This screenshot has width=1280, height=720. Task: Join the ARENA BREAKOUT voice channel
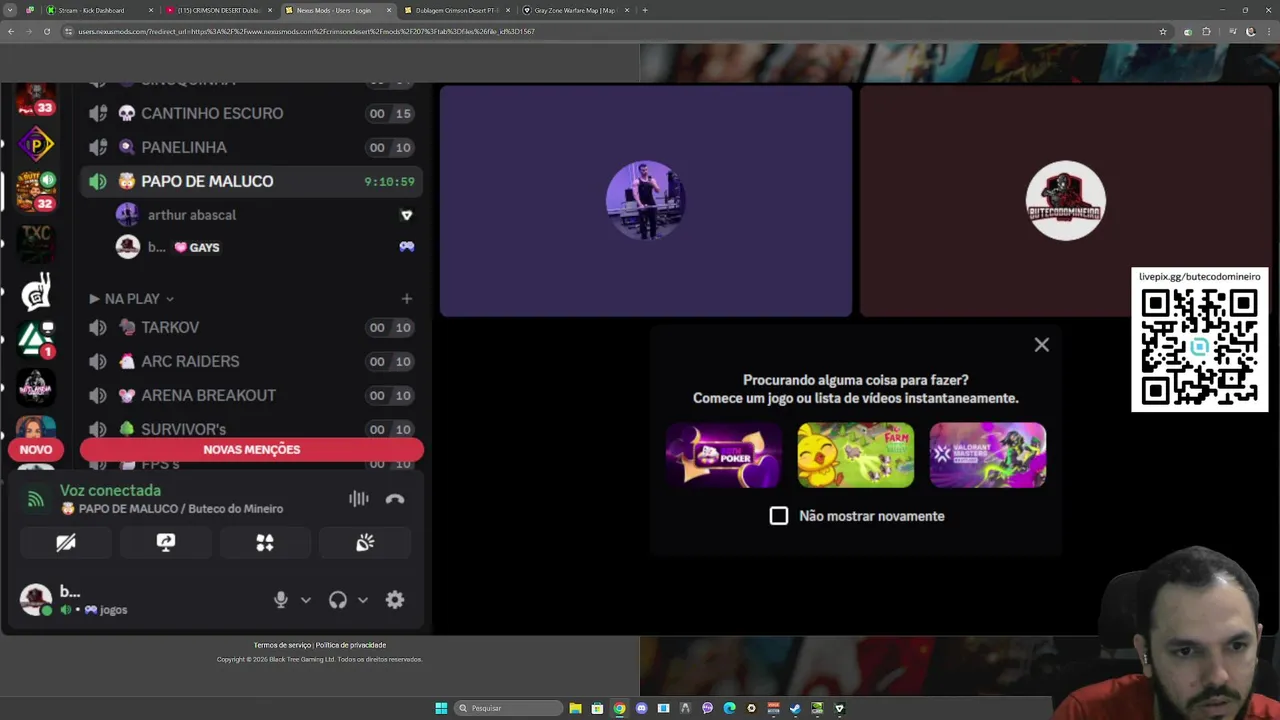250,395
